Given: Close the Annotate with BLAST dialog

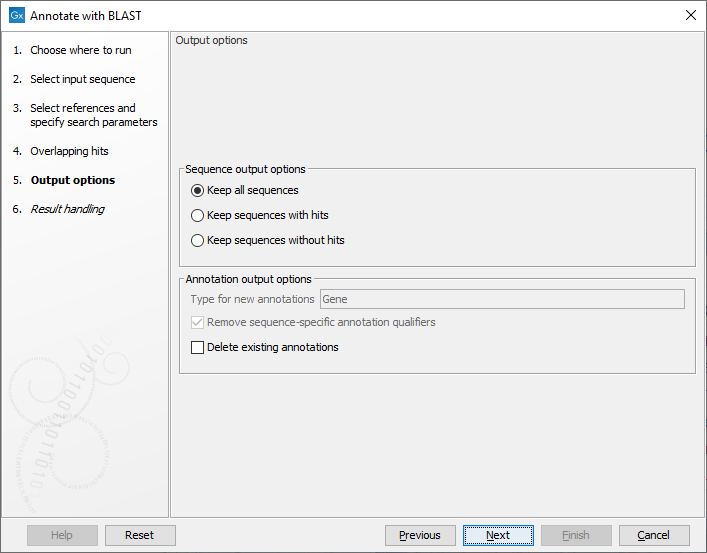Looking at the screenshot, I should pos(690,15).
